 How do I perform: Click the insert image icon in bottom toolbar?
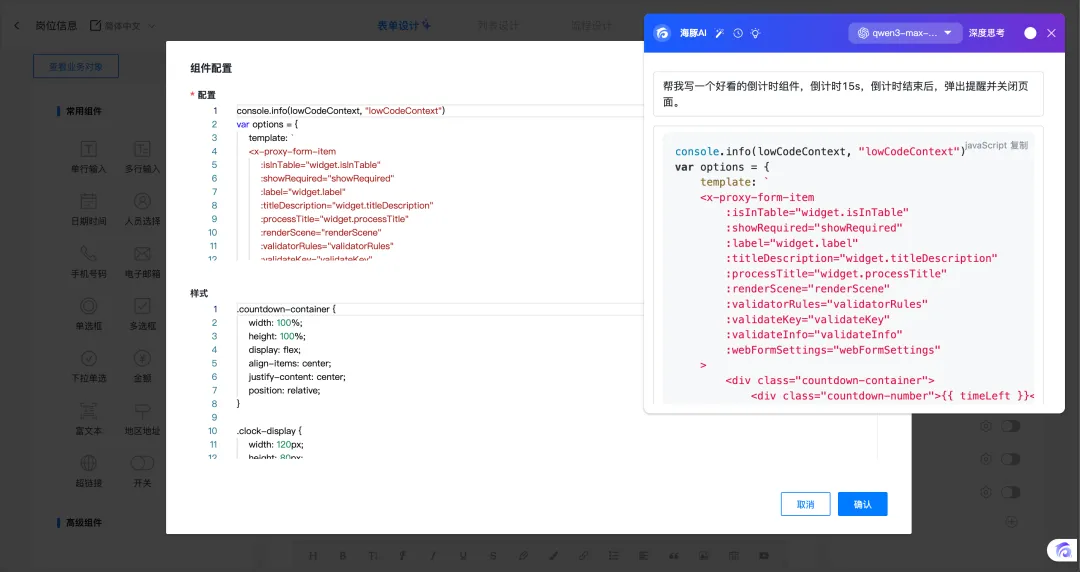click(x=704, y=555)
